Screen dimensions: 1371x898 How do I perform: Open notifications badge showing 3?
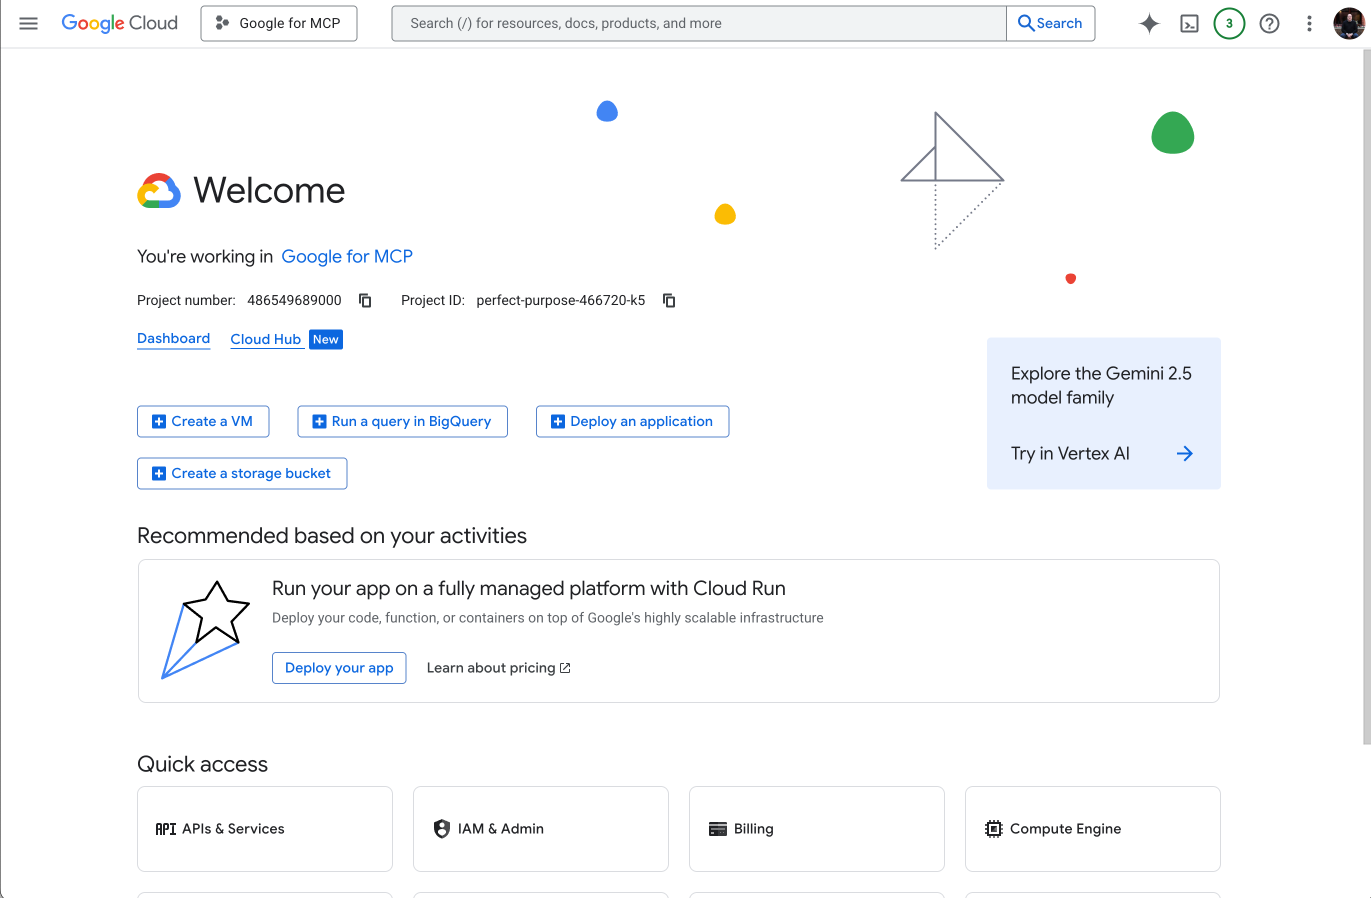[x=1229, y=23]
